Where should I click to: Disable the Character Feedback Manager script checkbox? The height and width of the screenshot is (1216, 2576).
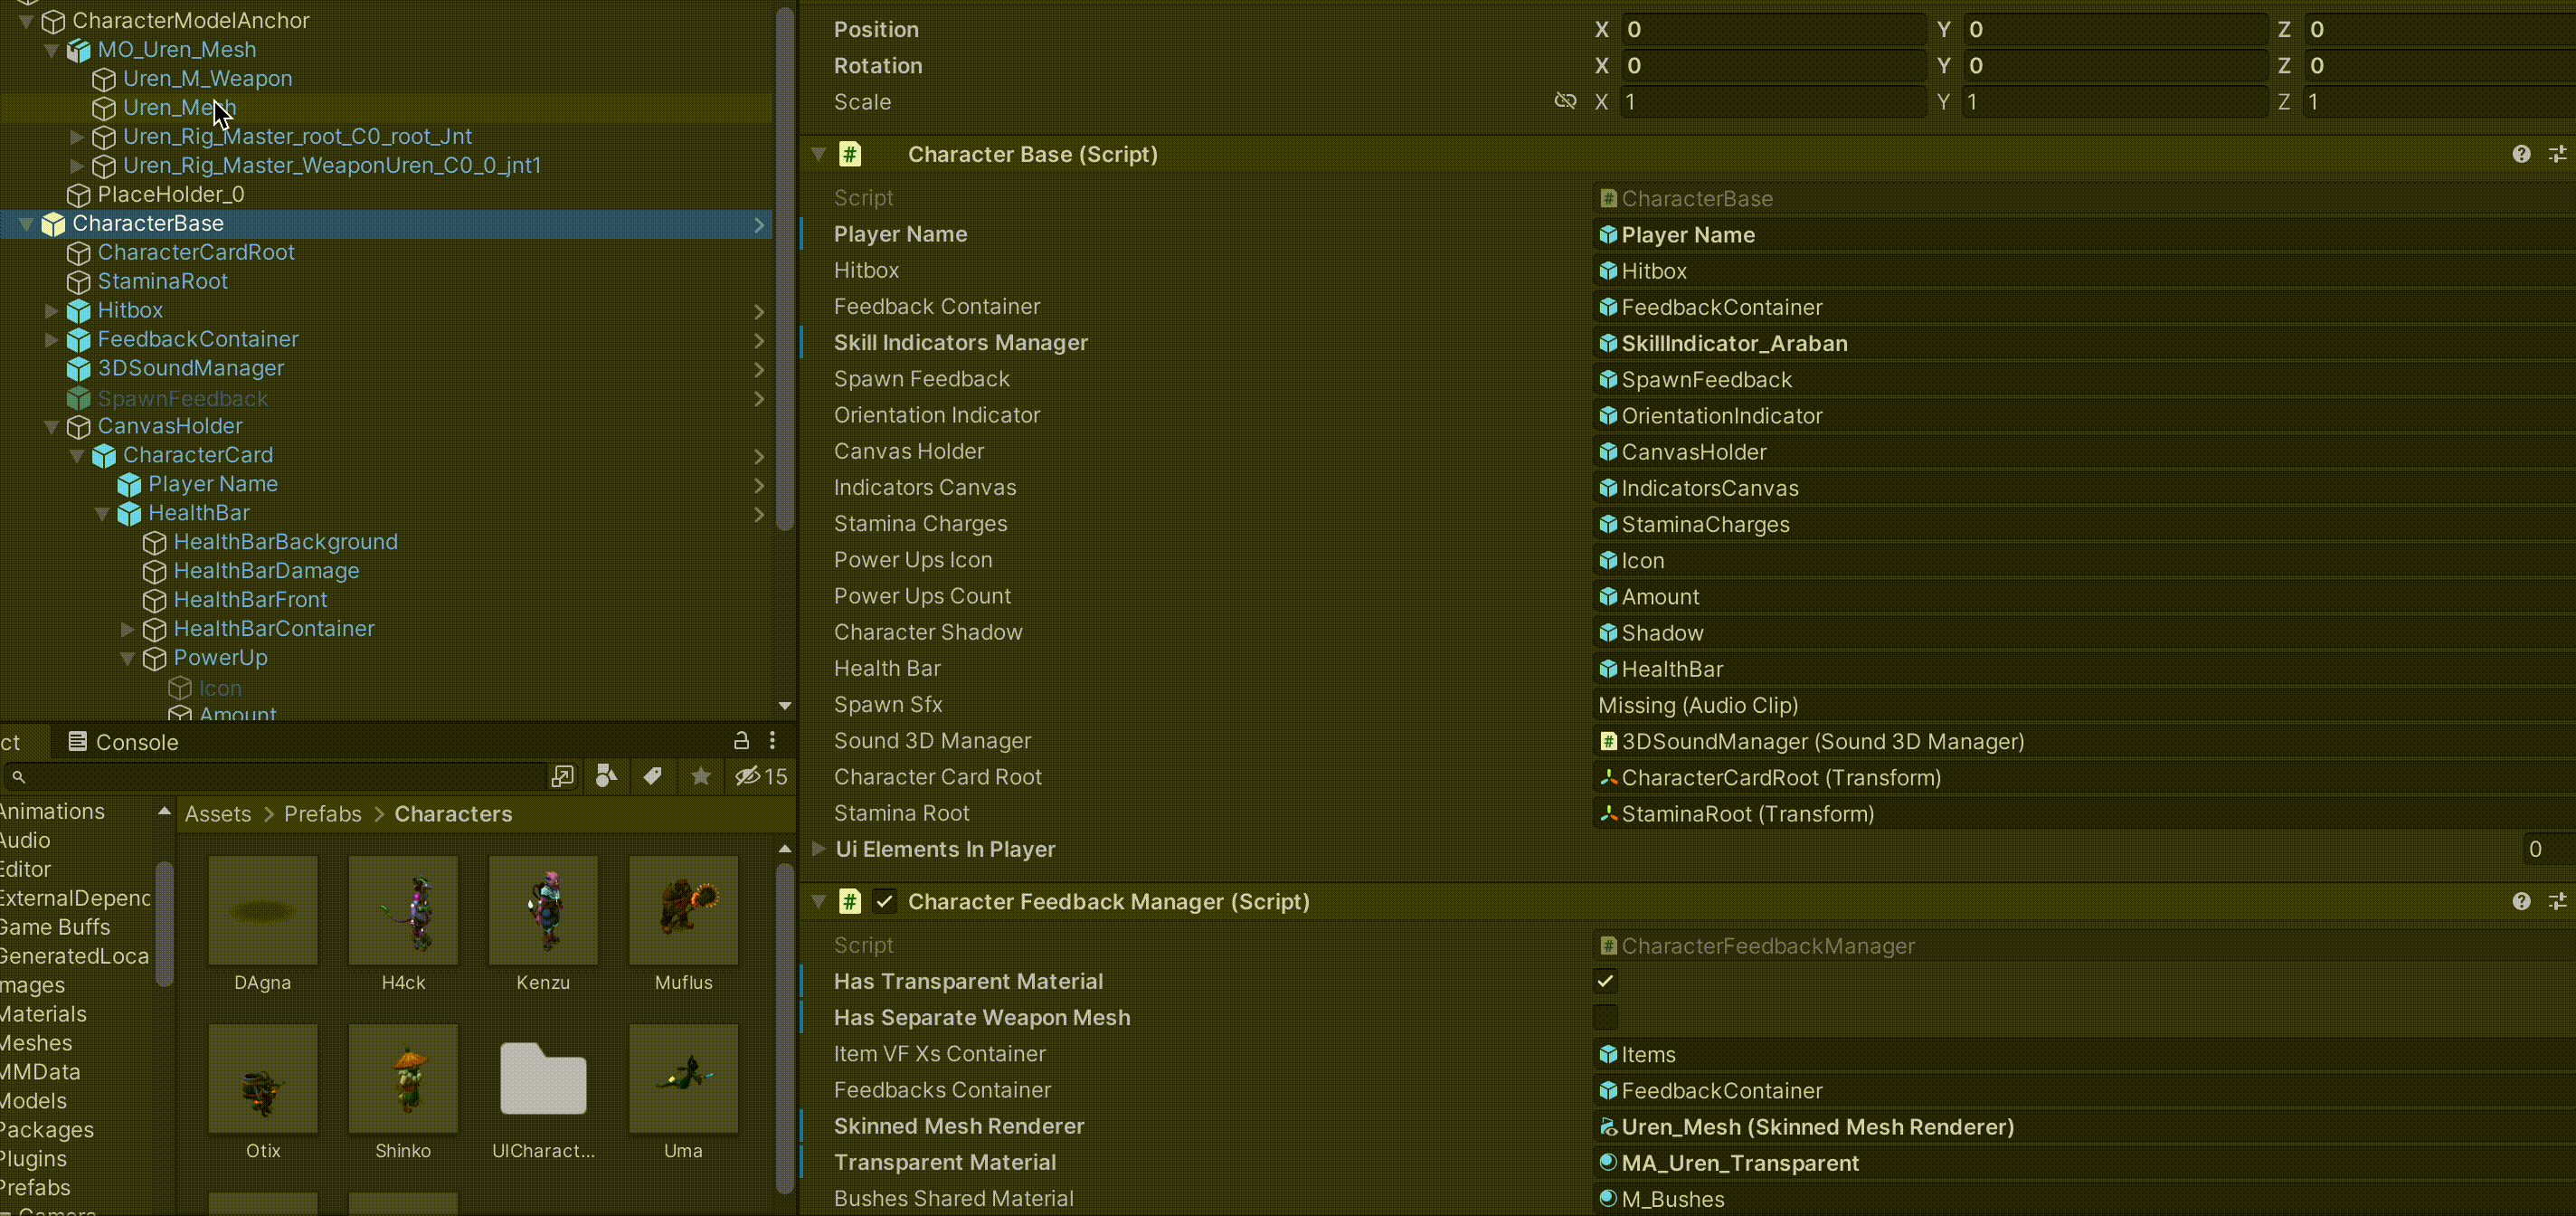pos(884,902)
